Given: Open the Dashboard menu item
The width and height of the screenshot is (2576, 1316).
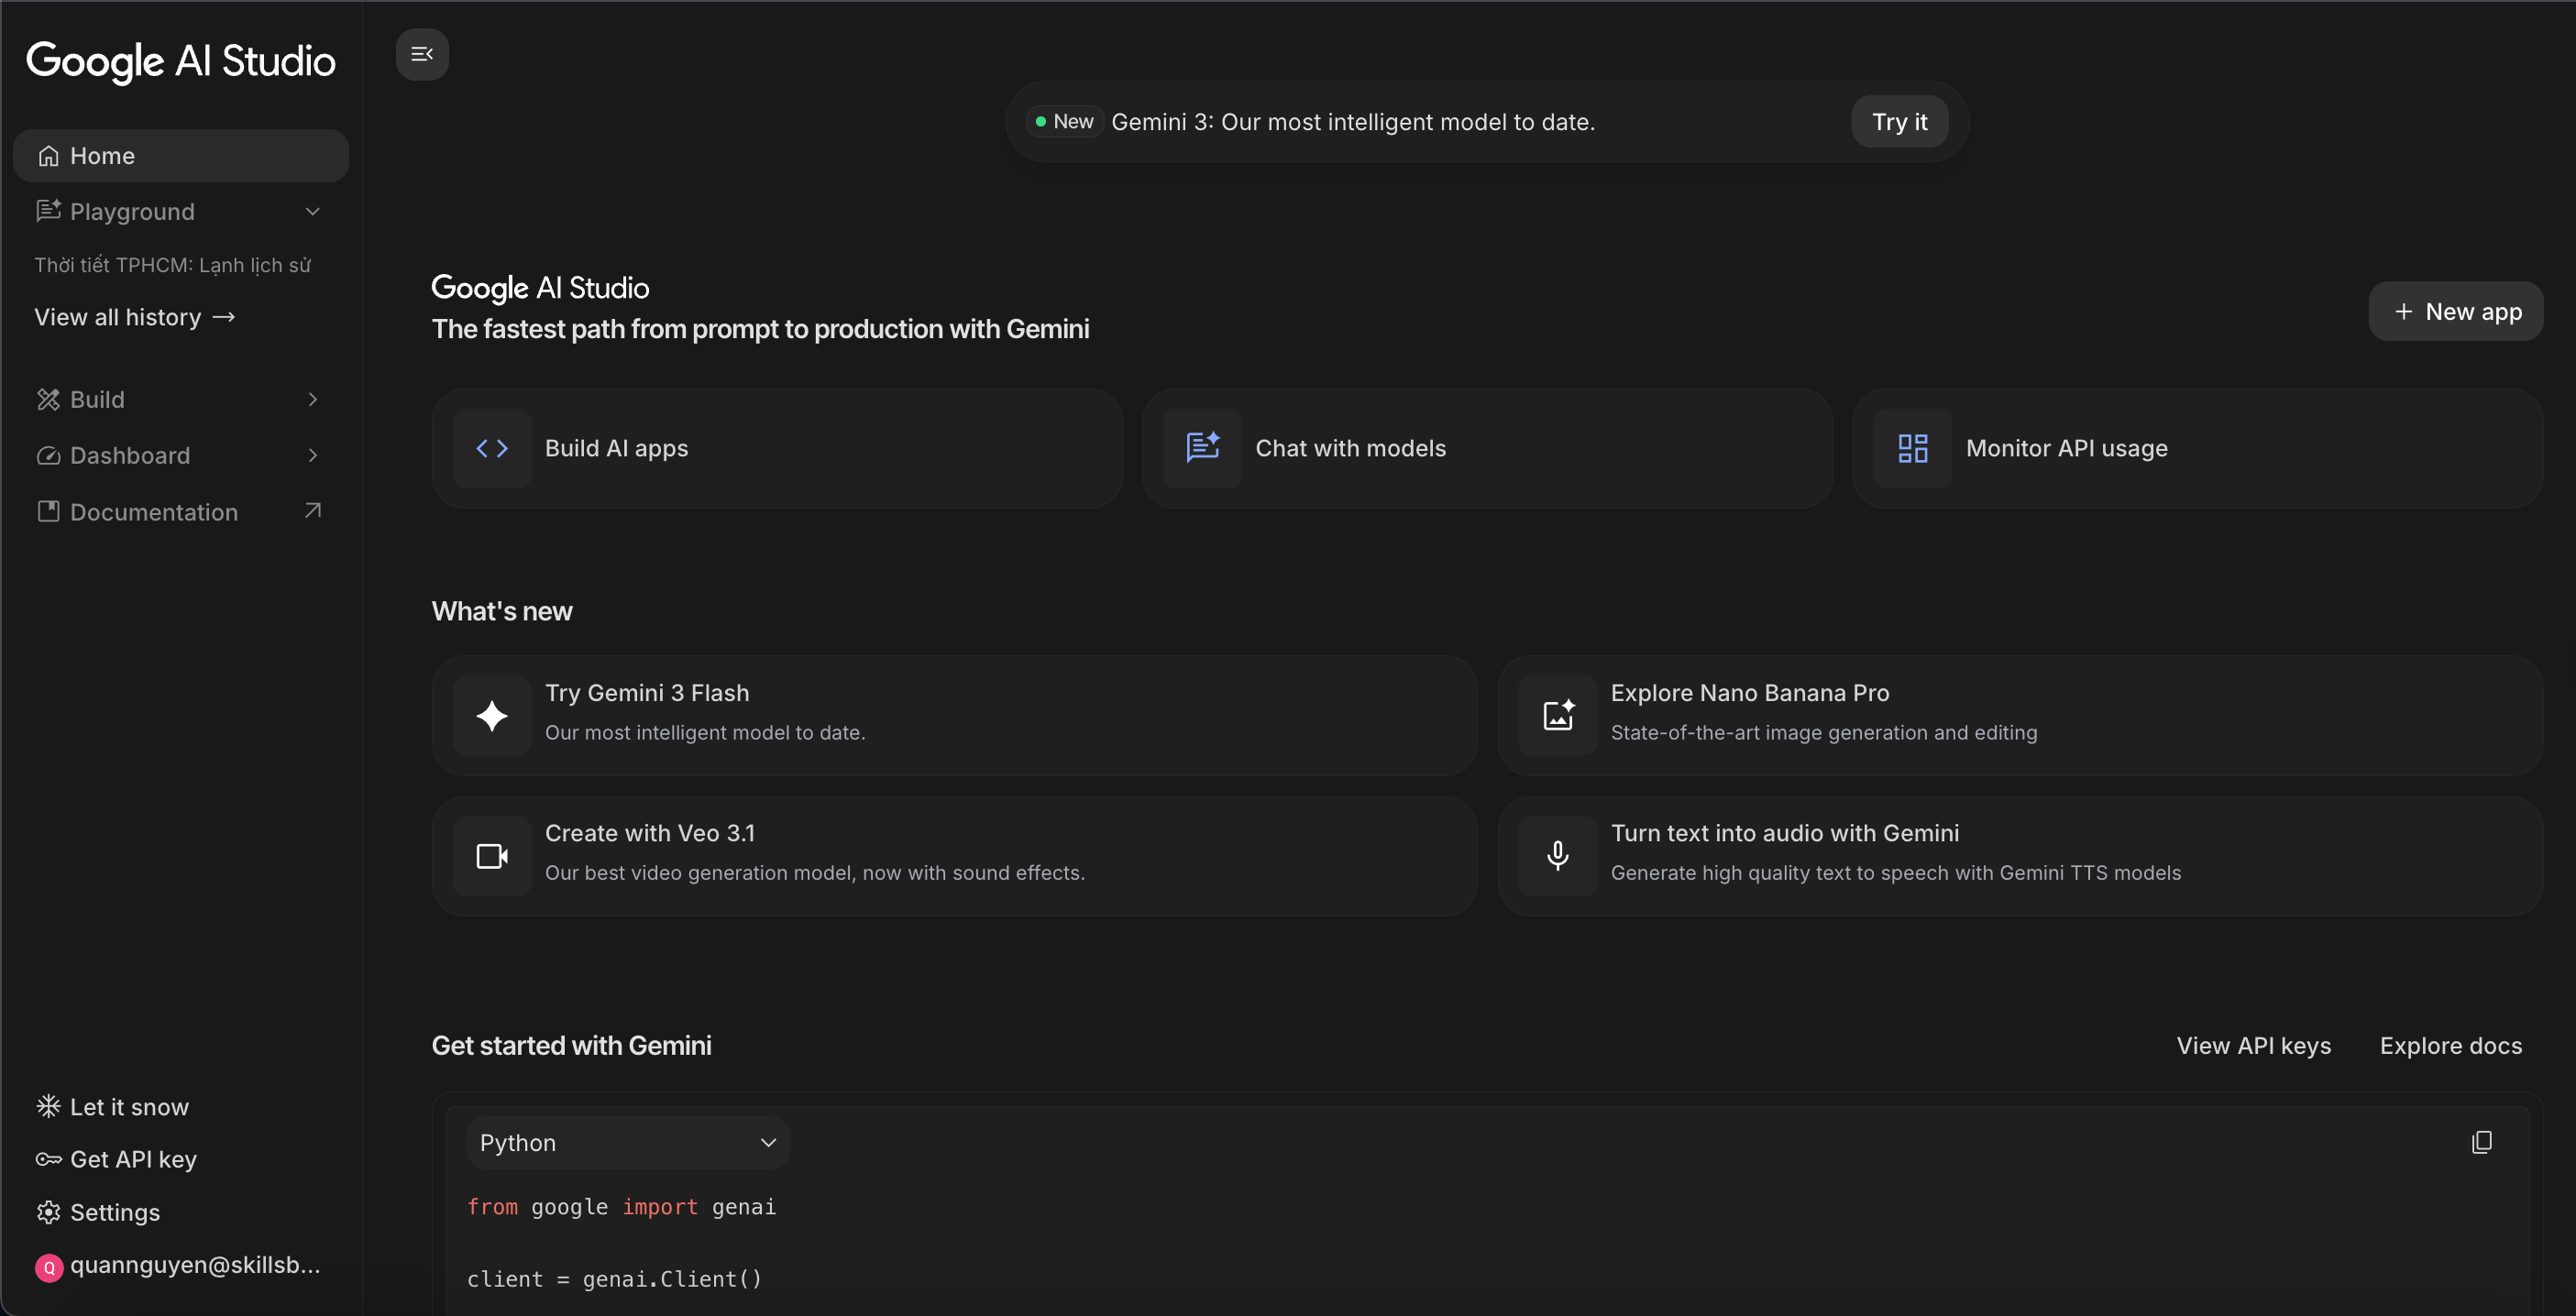Looking at the screenshot, I should (181, 455).
